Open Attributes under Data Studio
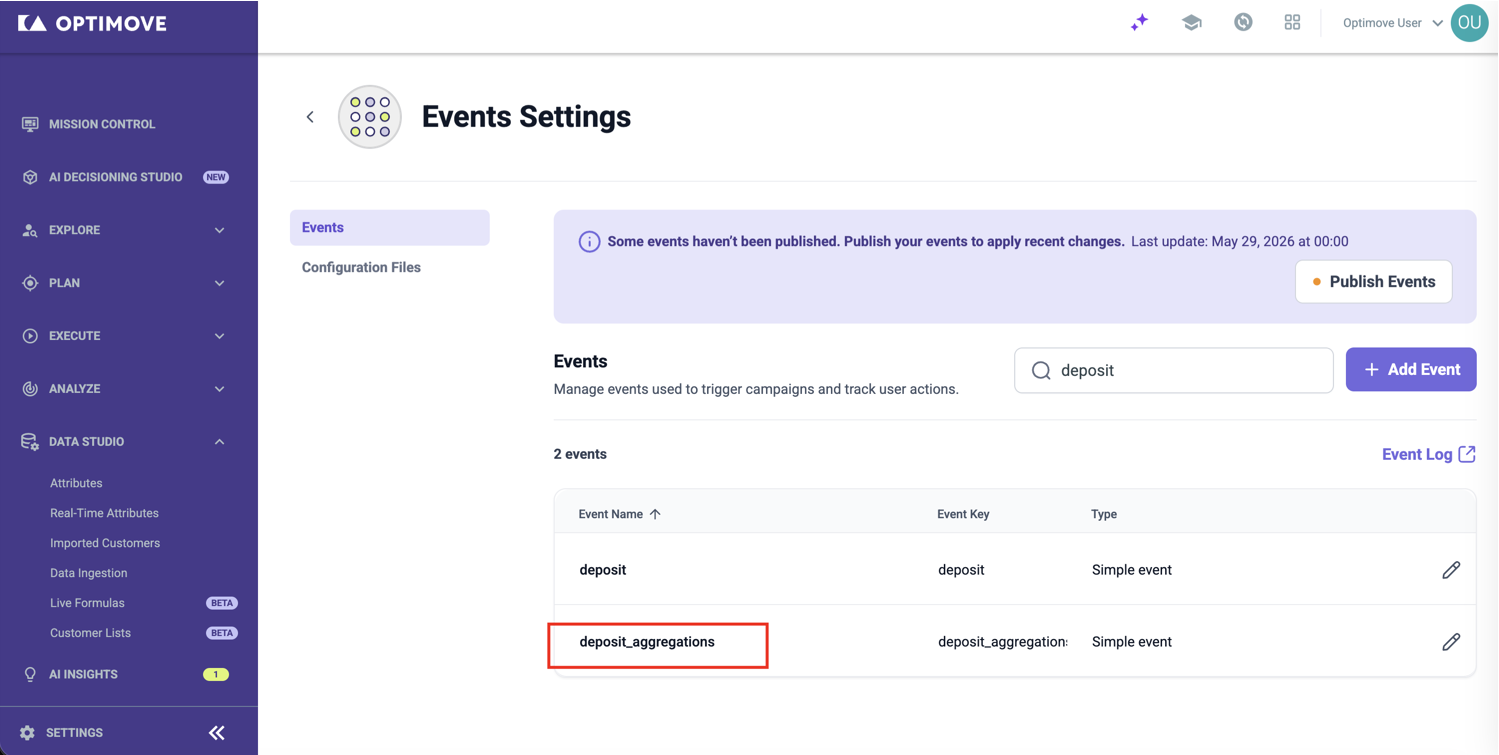Image resolution: width=1499 pixels, height=755 pixels. point(76,483)
